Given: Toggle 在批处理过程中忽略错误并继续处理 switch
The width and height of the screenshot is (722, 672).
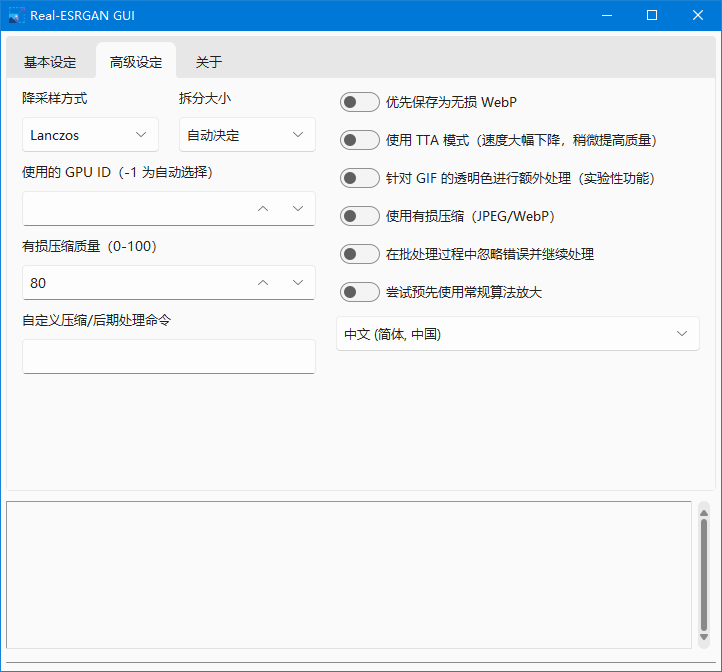Looking at the screenshot, I should point(360,254).
